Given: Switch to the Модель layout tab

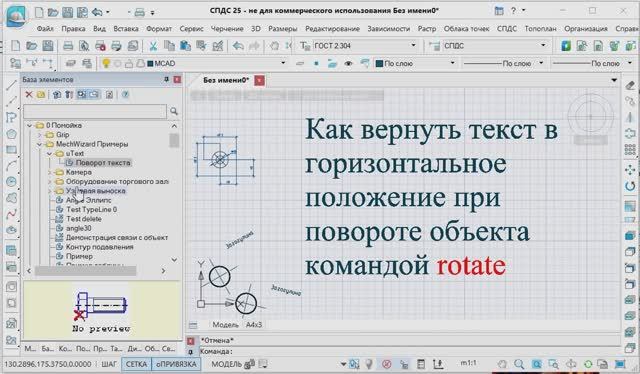Looking at the screenshot, I should (225, 325).
